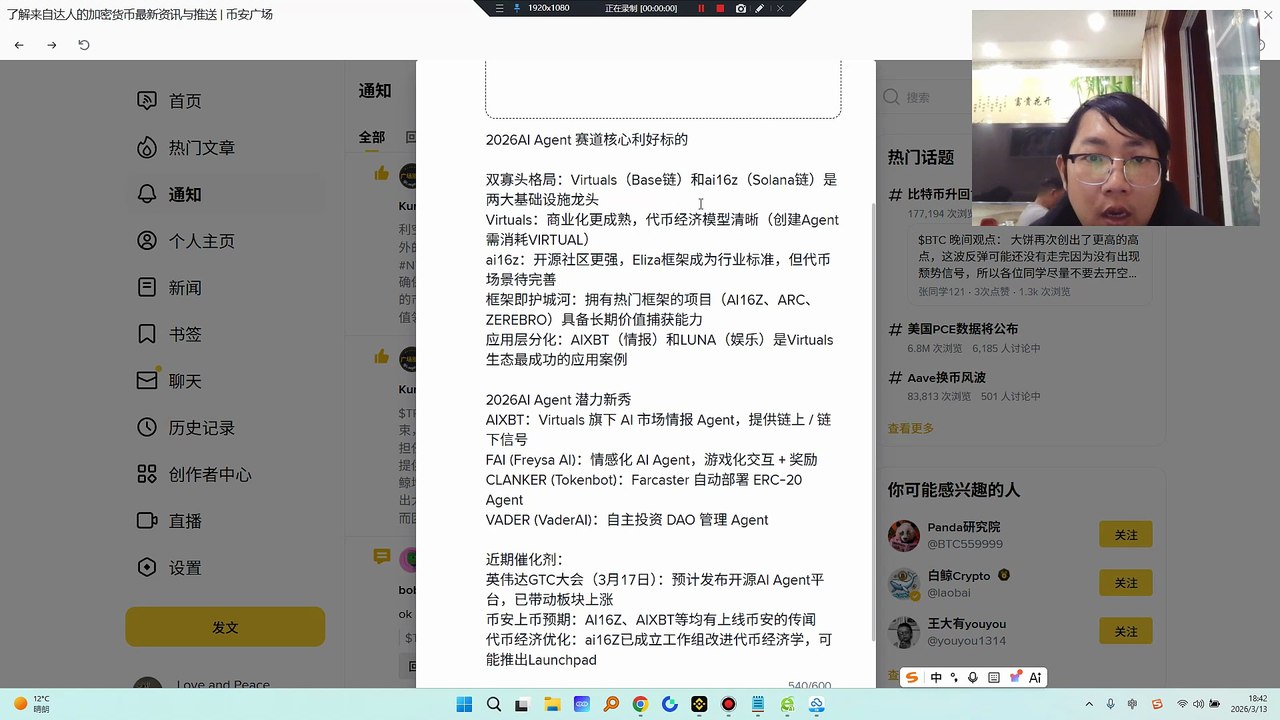
Task: Open Chrome from the taskbar
Action: click(x=640, y=704)
